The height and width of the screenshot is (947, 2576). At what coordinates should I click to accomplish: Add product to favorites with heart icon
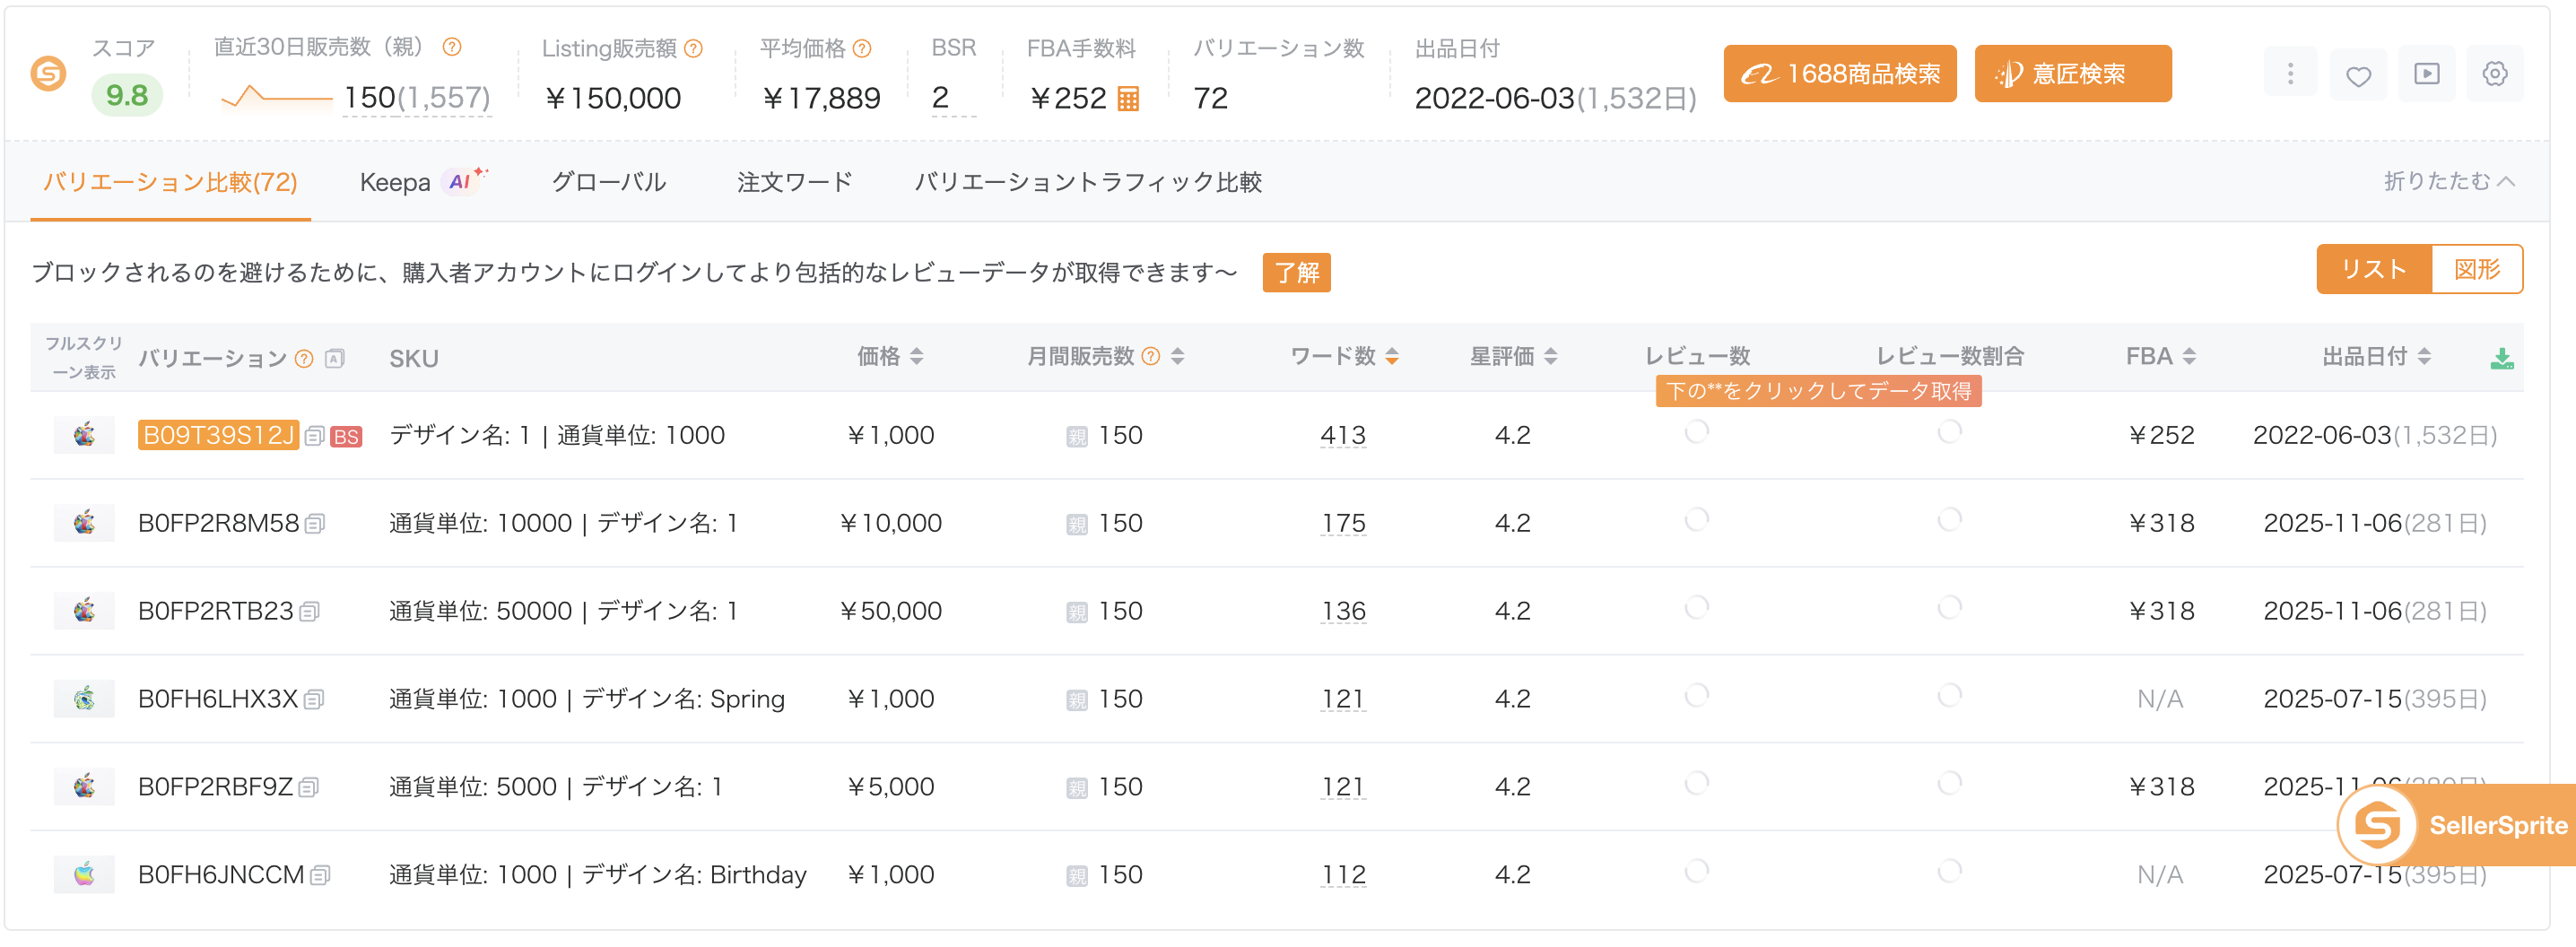point(2358,74)
